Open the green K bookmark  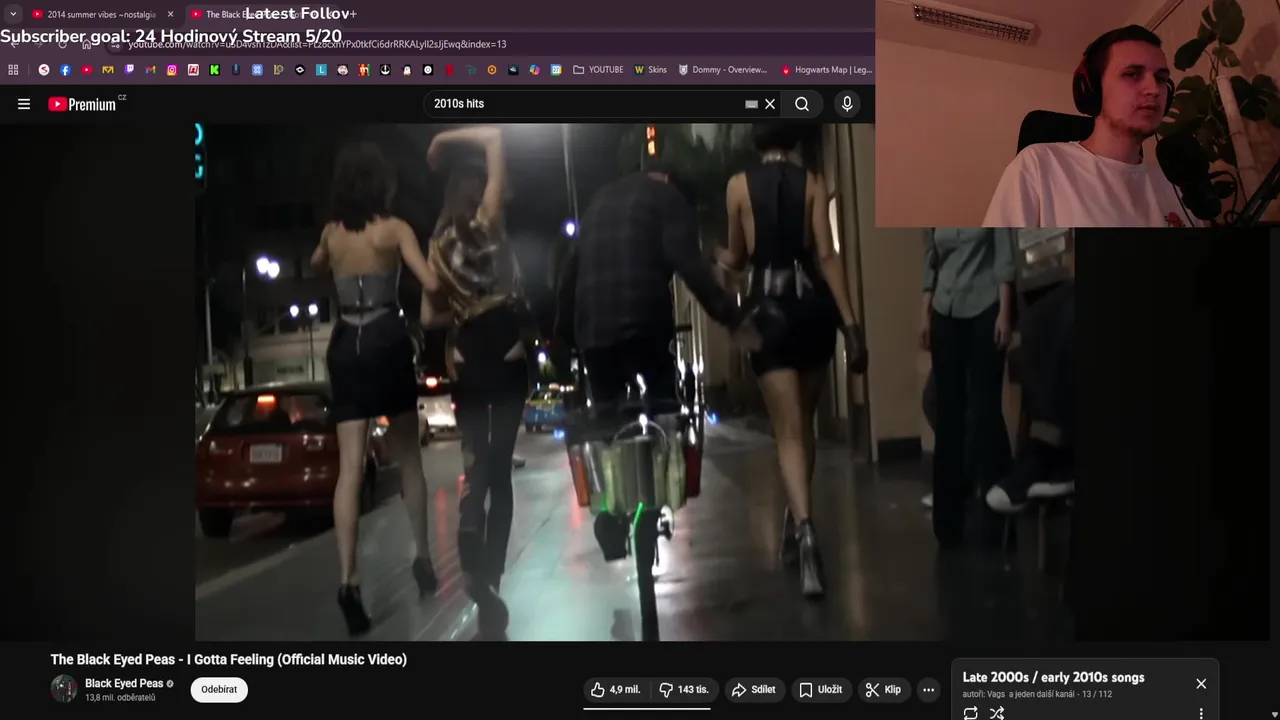[x=214, y=70]
